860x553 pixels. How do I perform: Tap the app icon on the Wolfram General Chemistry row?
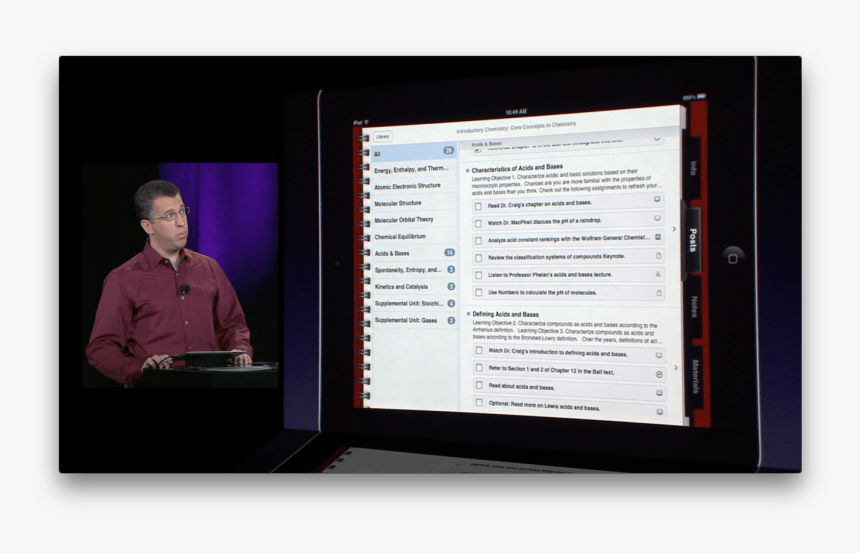pyautogui.click(x=658, y=237)
